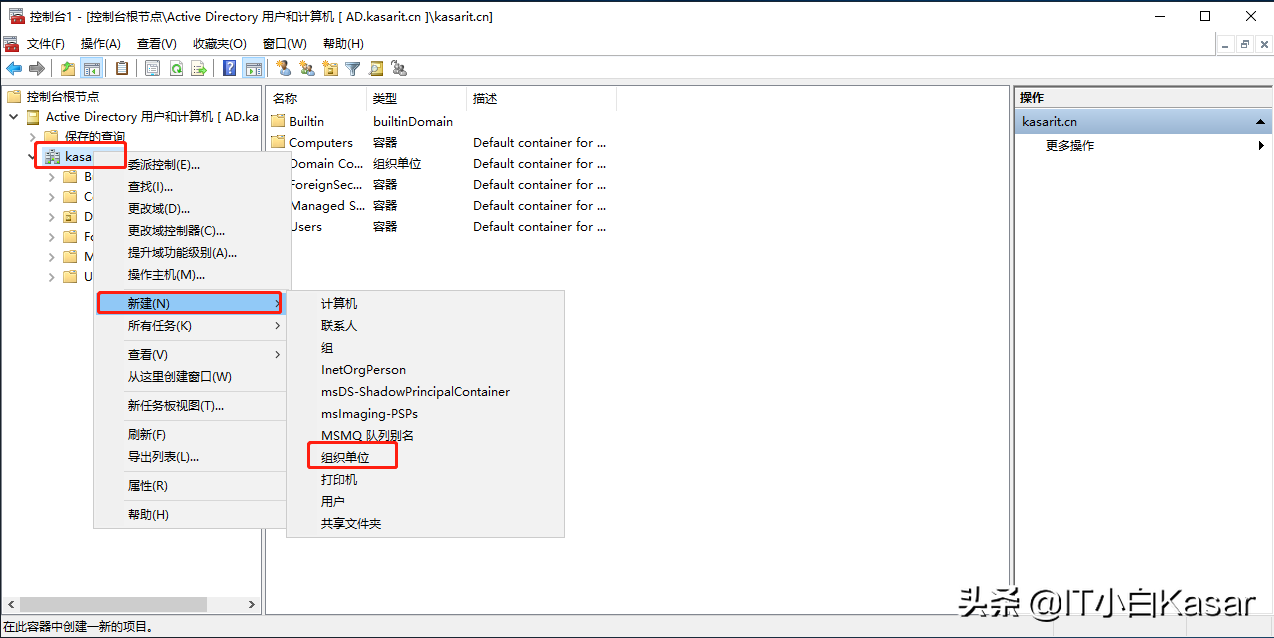
Task: Choose 委派控制(E)... from the context menu
Action: coord(163,165)
